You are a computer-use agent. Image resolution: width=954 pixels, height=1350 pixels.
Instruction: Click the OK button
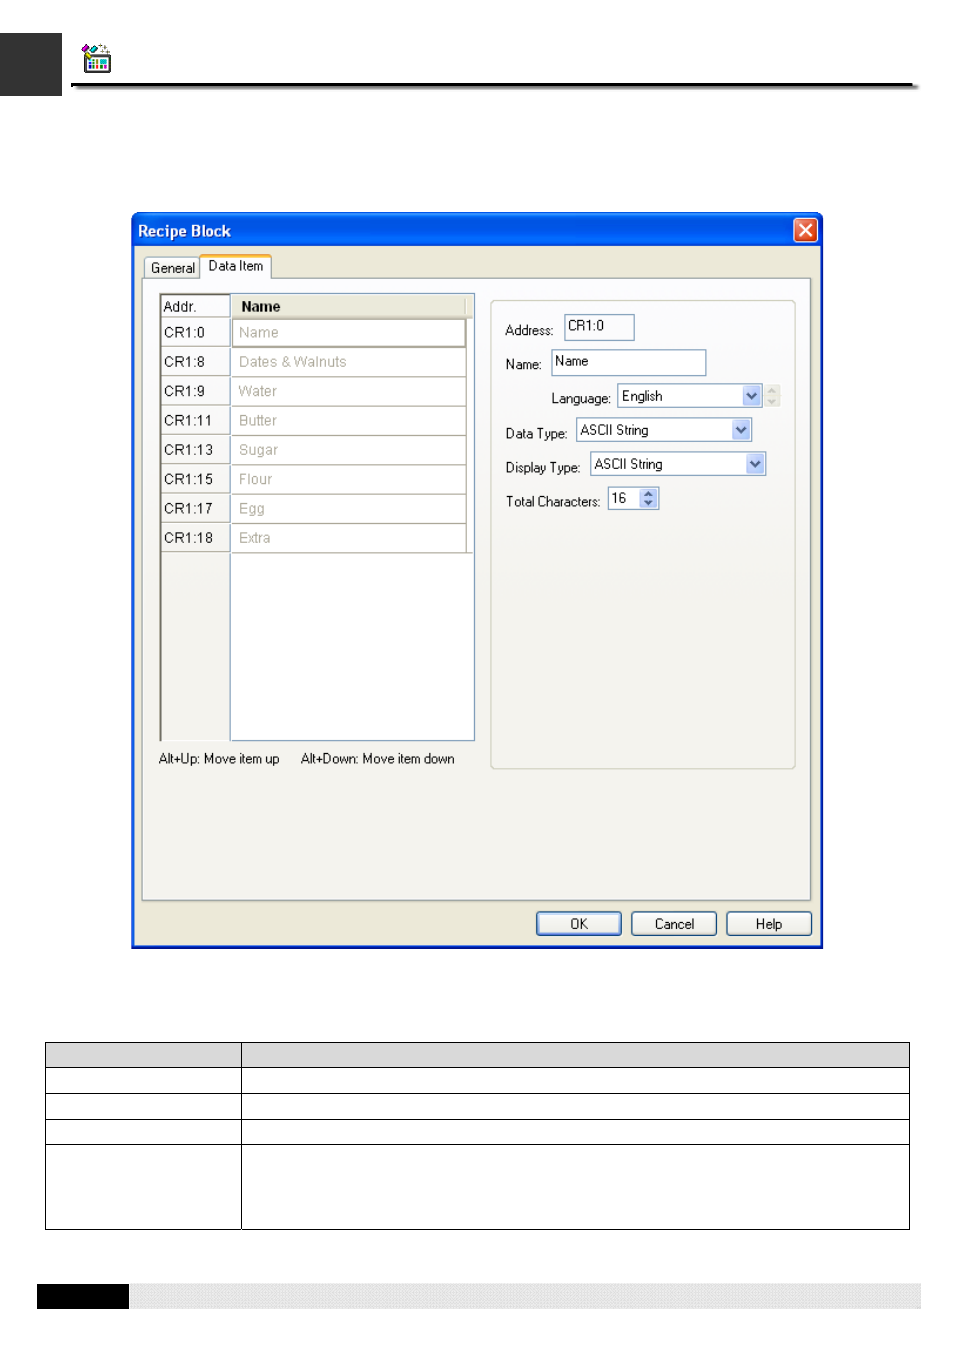pos(579,924)
